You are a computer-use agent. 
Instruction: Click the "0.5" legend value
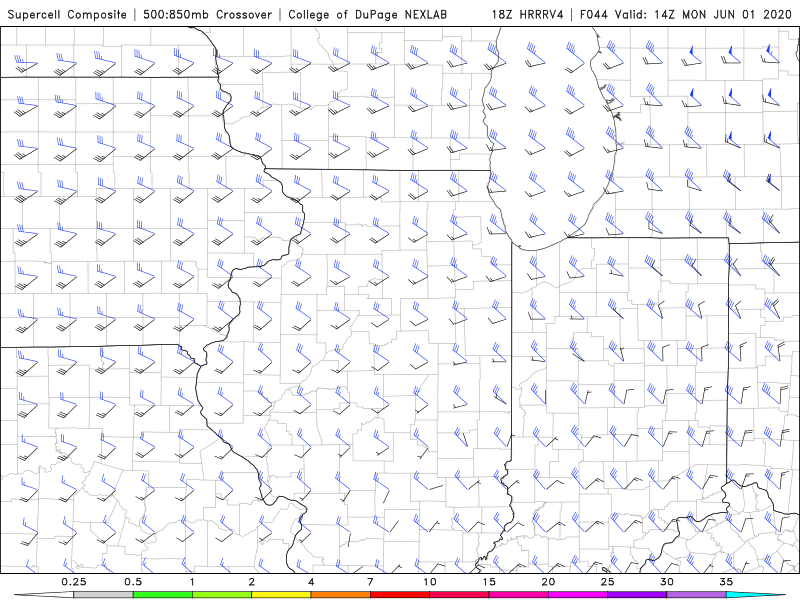[x=133, y=582]
